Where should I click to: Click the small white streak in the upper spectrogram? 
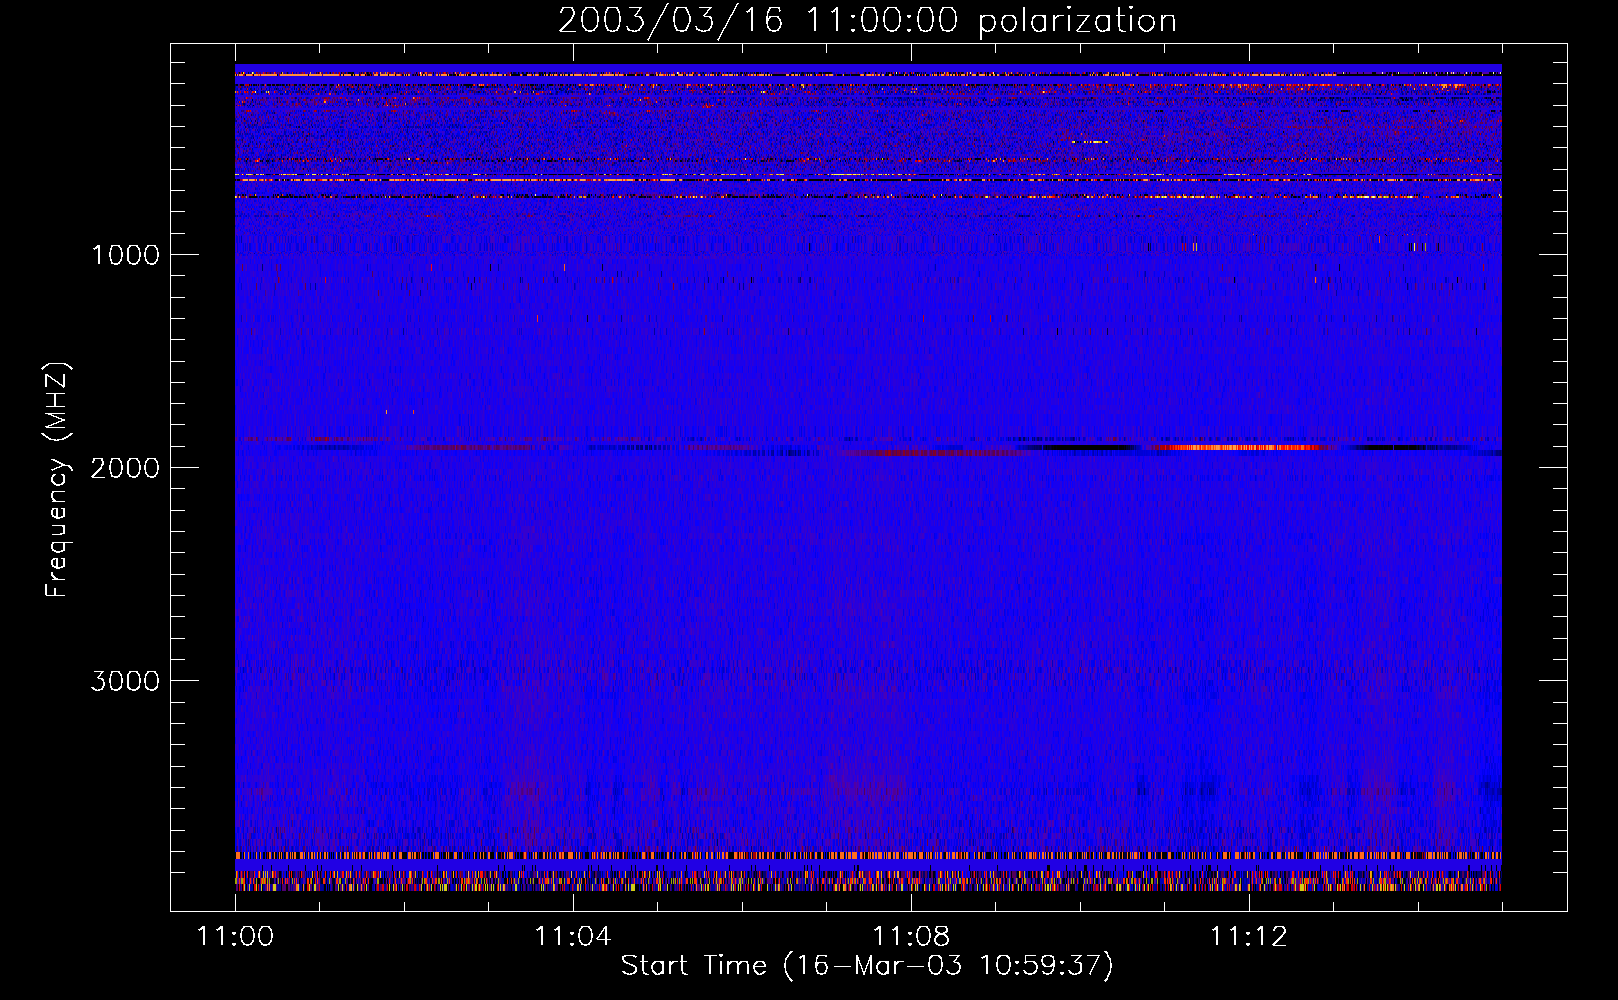point(1090,142)
